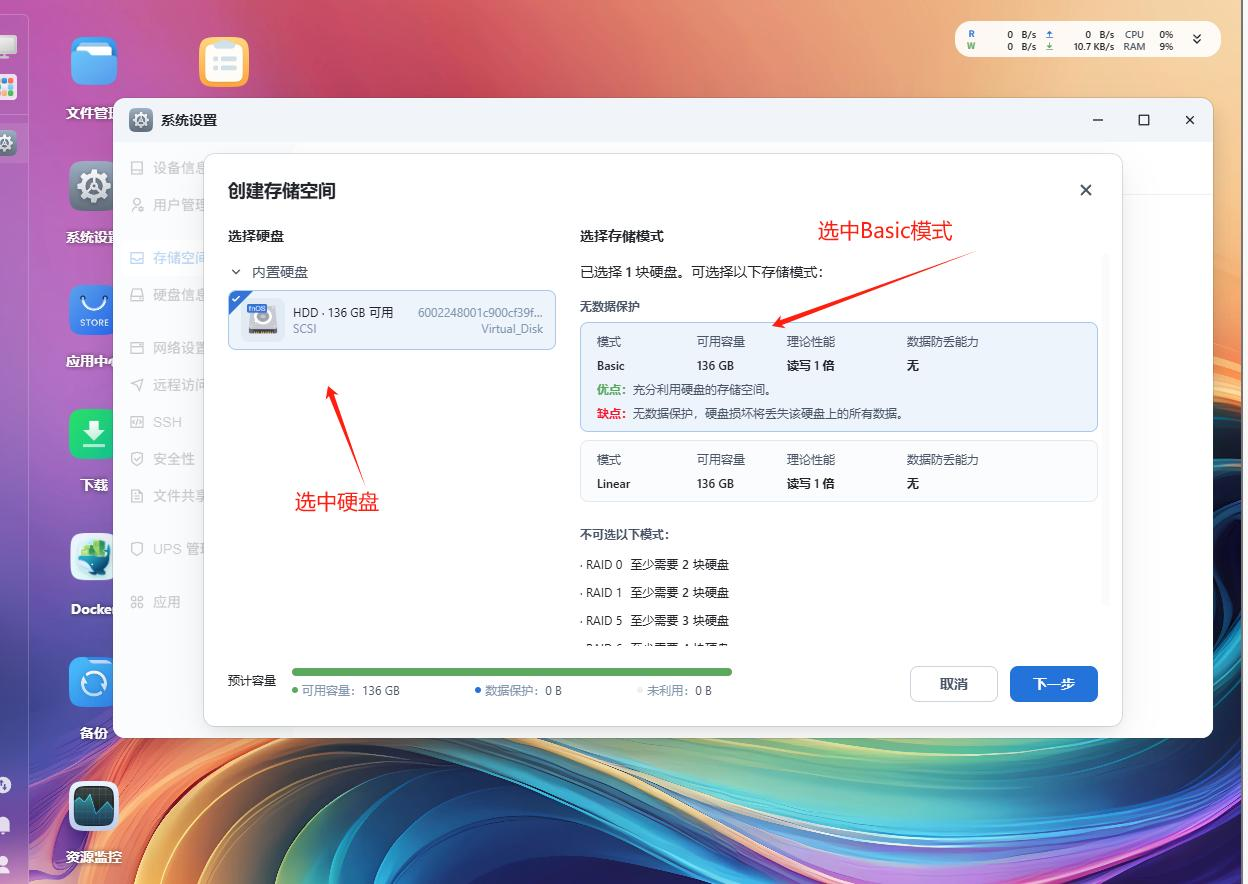Image resolution: width=1248 pixels, height=884 pixels.
Task: Close the 创建存储空间 dialog with X
Action: tap(1086, 190)
